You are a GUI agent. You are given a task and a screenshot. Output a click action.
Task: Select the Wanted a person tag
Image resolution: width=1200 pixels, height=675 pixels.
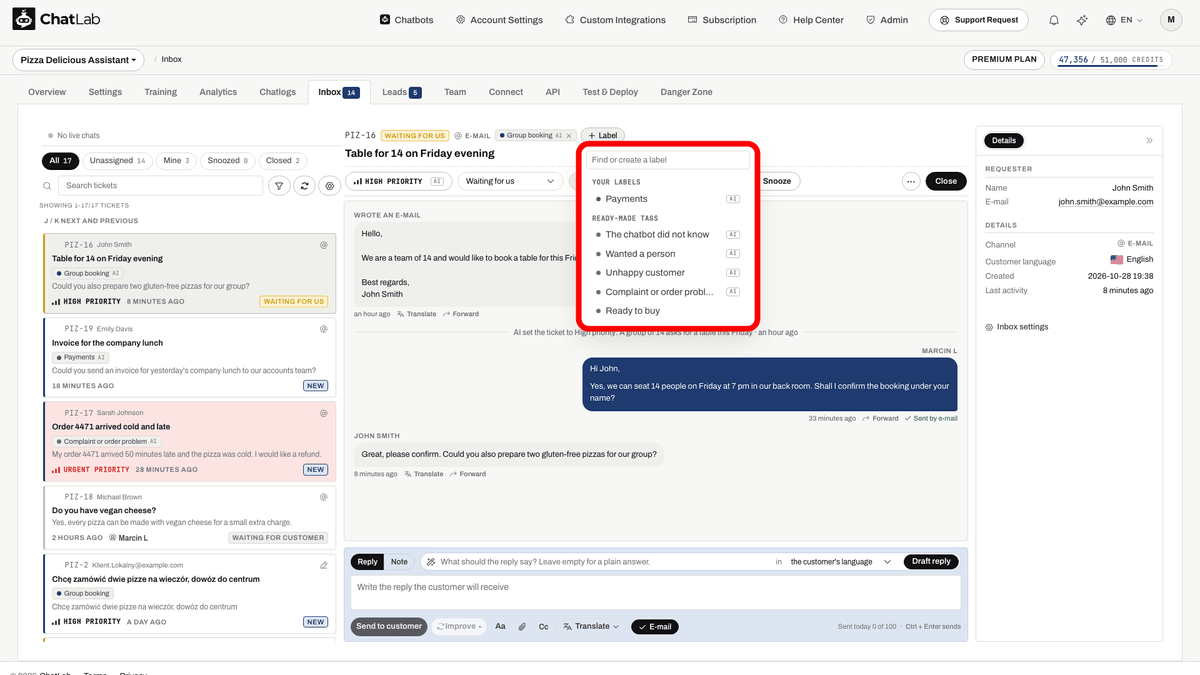pyautogui.click(x=667, y=254)
